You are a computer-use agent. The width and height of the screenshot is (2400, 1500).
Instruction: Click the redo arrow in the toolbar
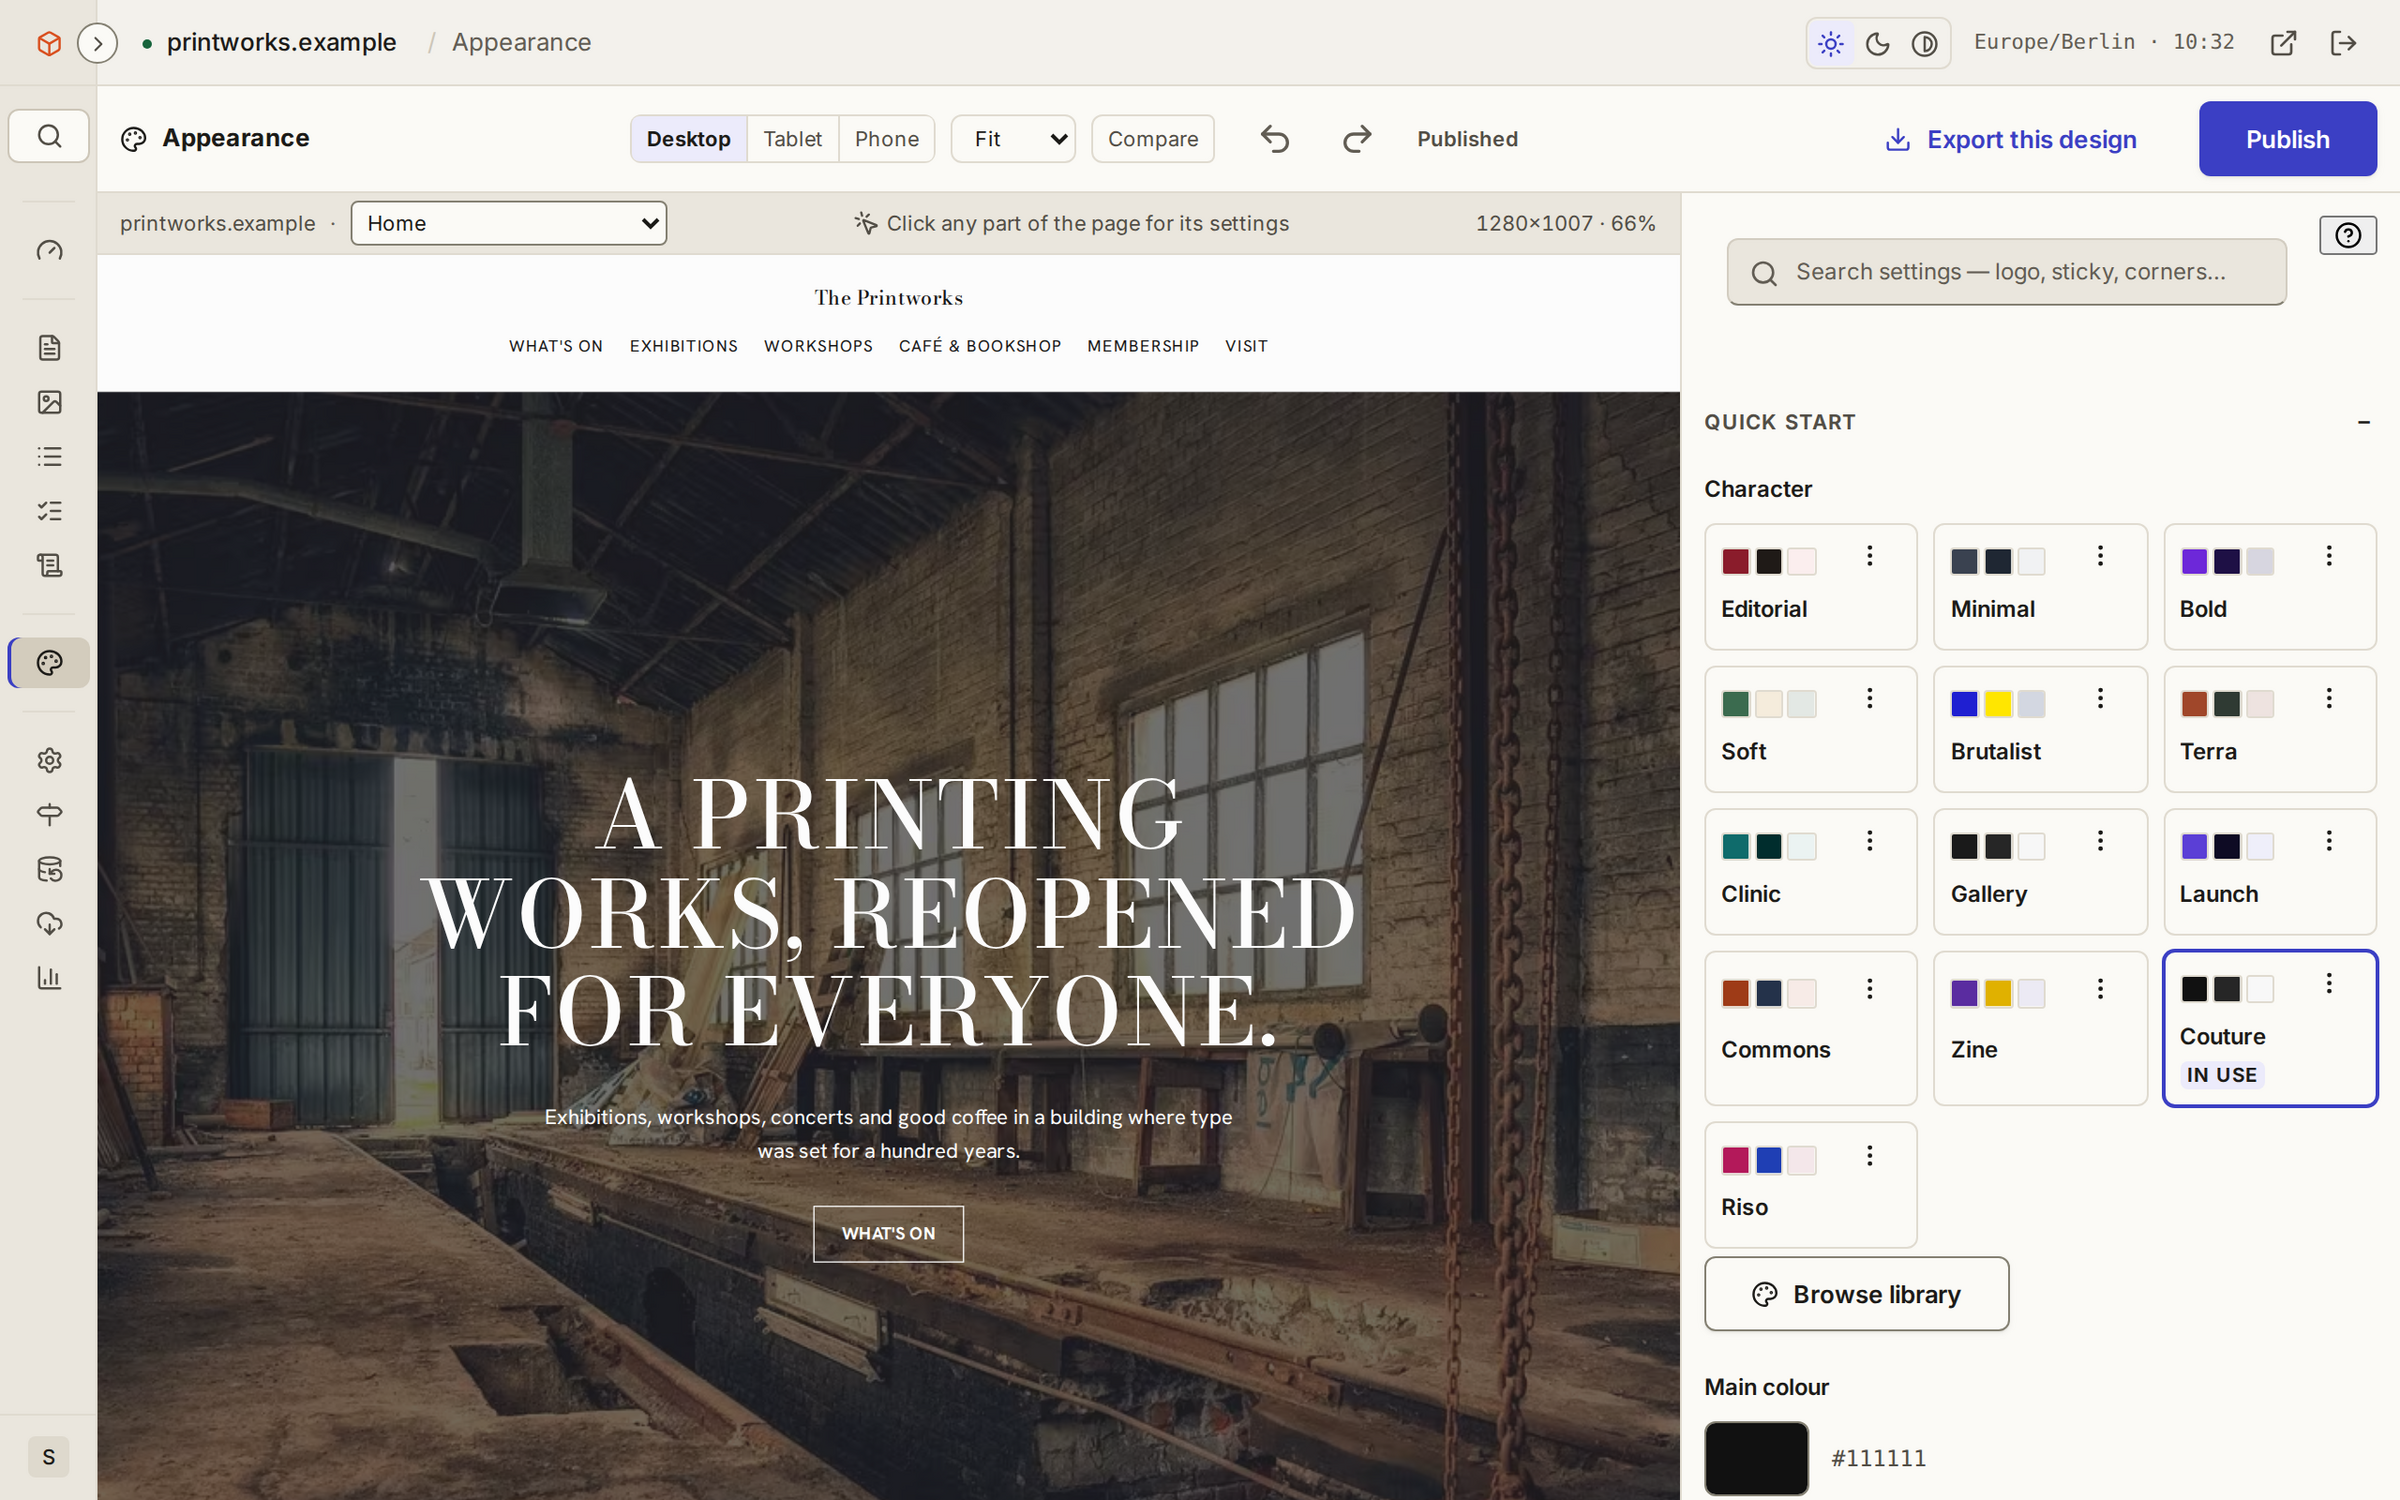(1357, 139)
